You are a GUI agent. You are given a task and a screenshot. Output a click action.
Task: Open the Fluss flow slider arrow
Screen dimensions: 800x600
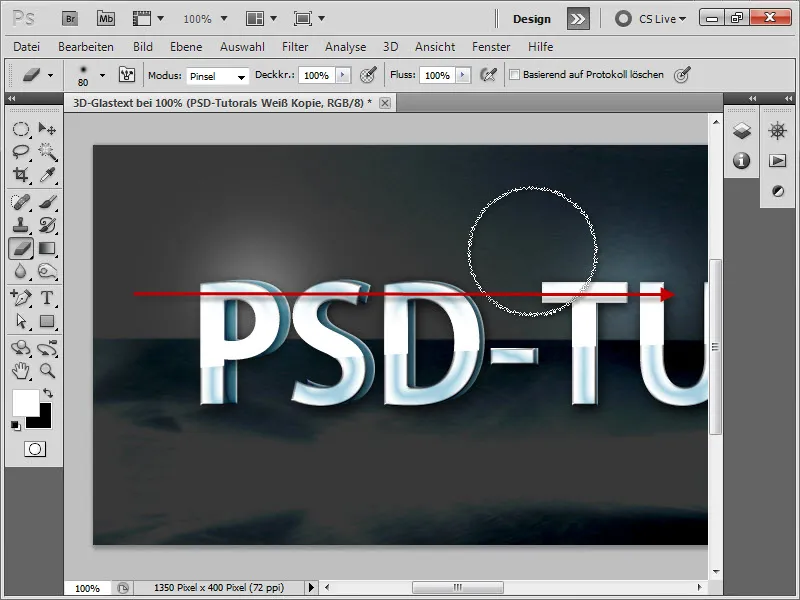[x=463, y=75]
